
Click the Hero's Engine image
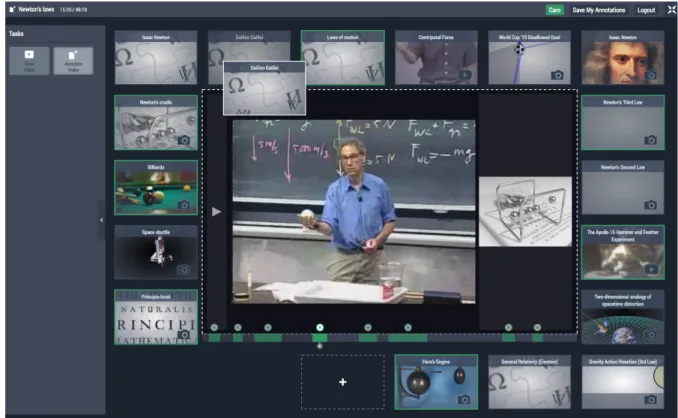point(436,387)
